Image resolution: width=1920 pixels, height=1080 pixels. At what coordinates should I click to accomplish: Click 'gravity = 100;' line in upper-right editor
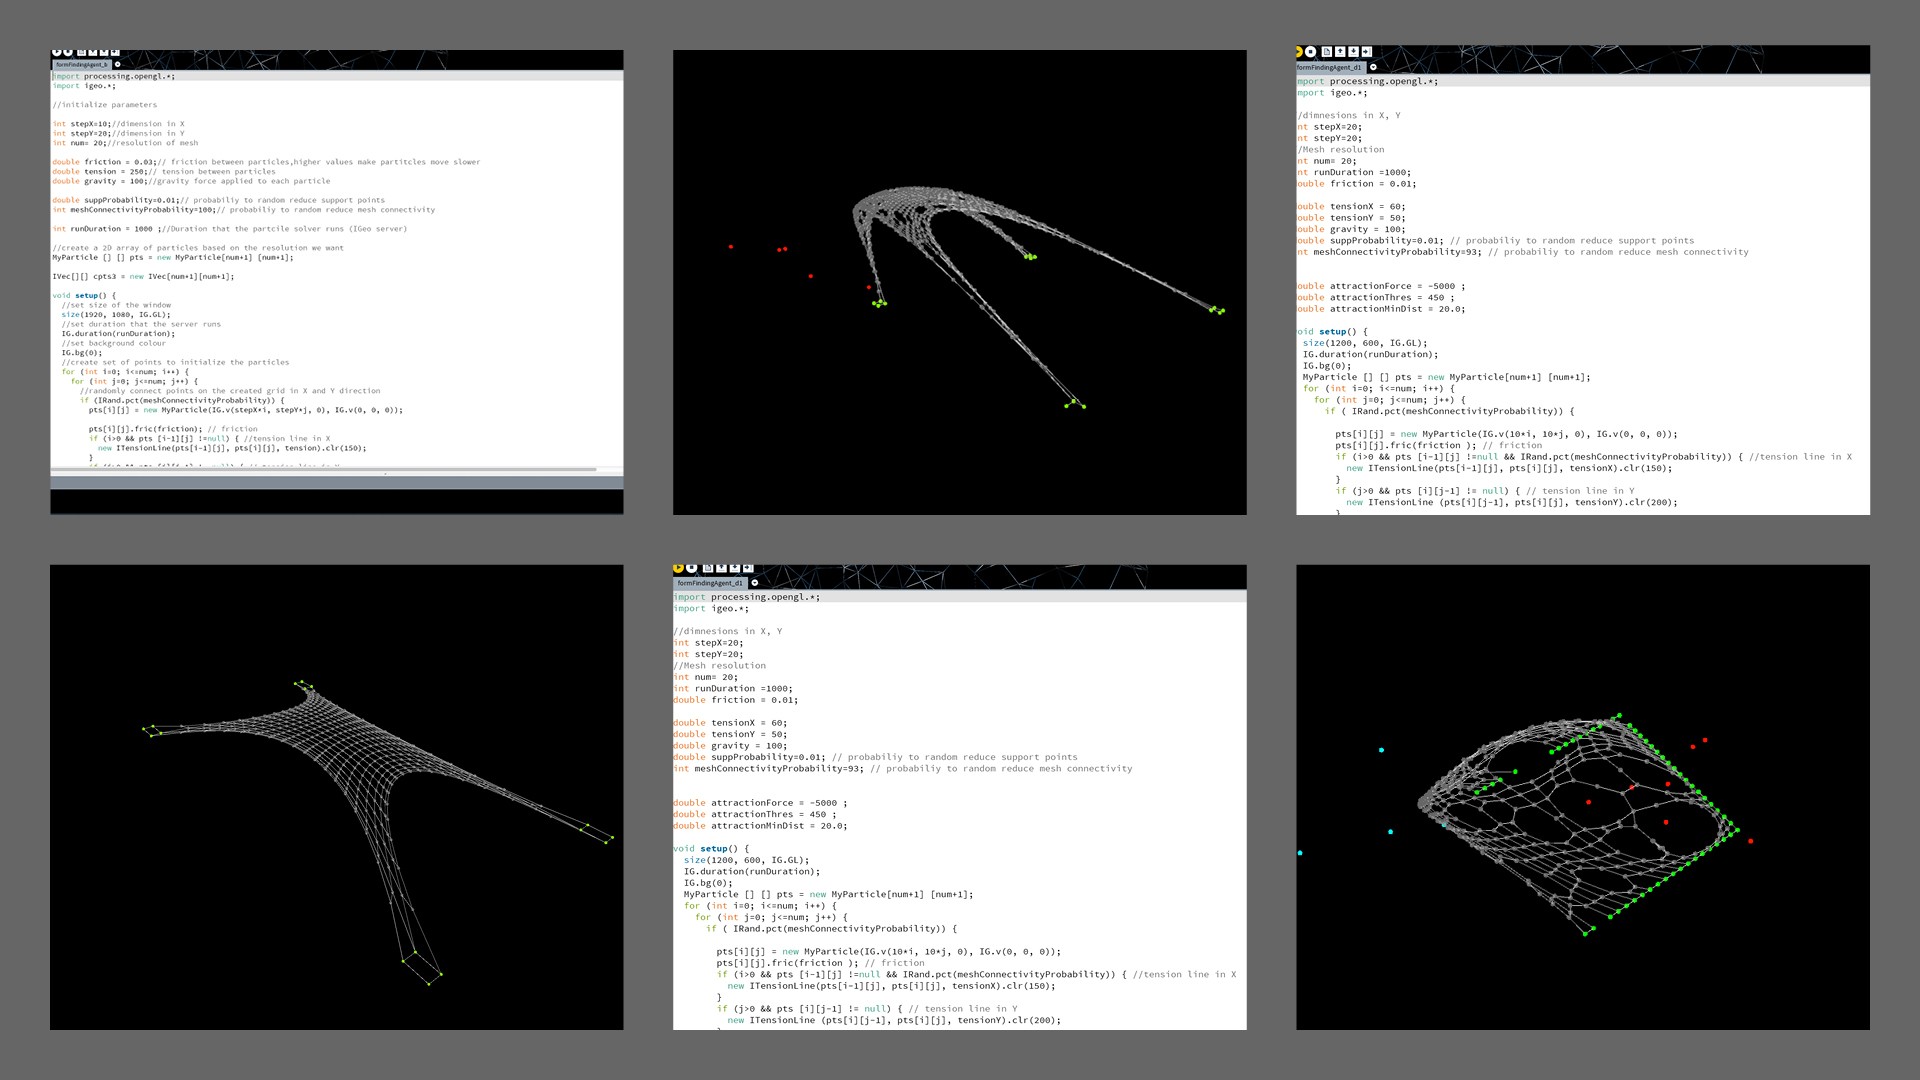click(x=1351, y=229)
